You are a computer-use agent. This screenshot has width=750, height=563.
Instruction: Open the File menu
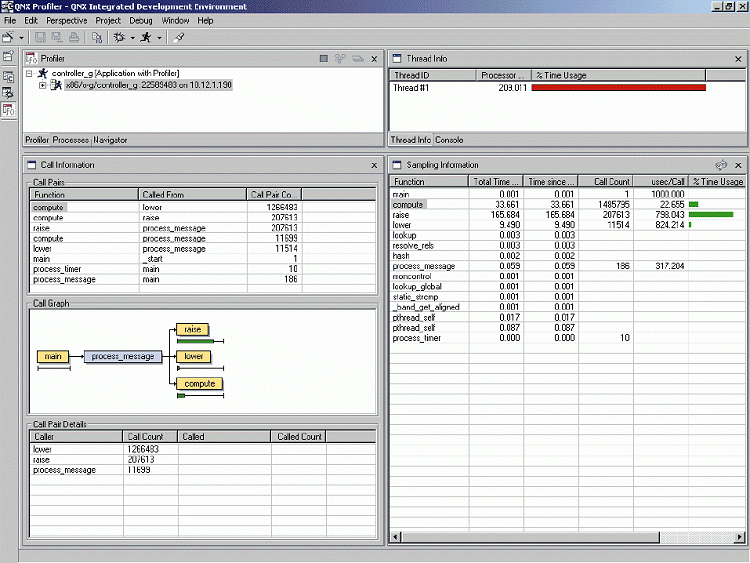pos(10,21)
